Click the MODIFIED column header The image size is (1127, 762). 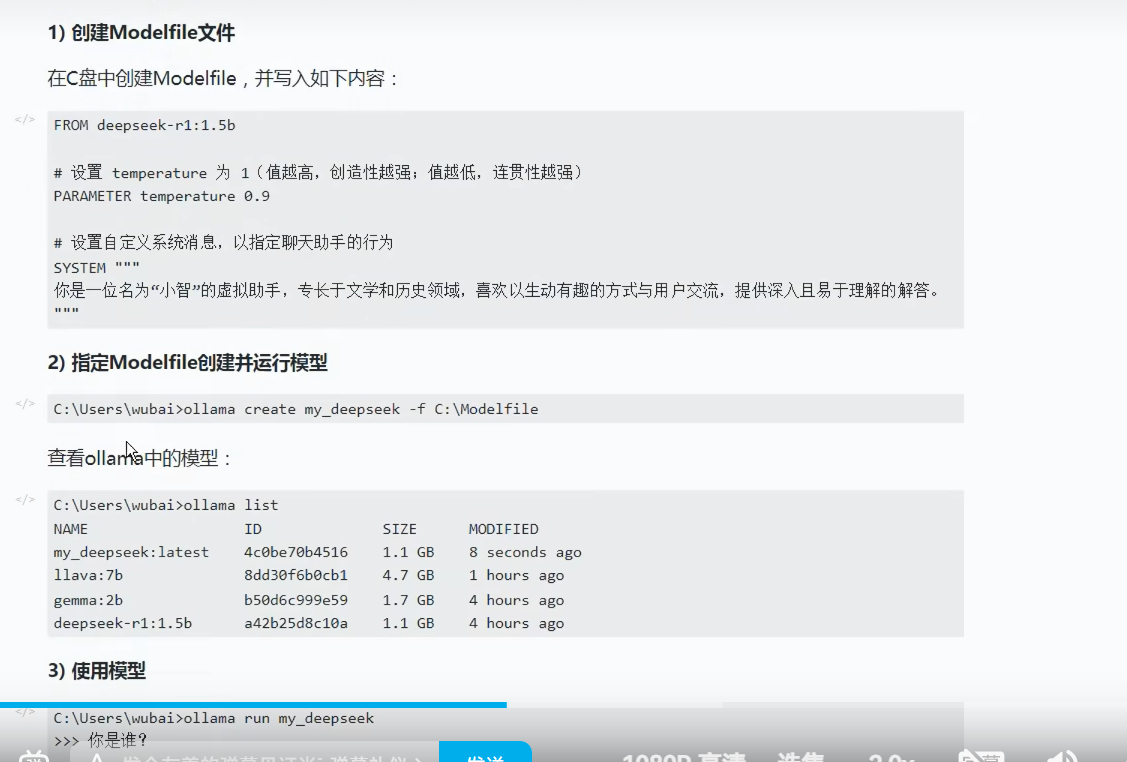(x=504, y=529)
